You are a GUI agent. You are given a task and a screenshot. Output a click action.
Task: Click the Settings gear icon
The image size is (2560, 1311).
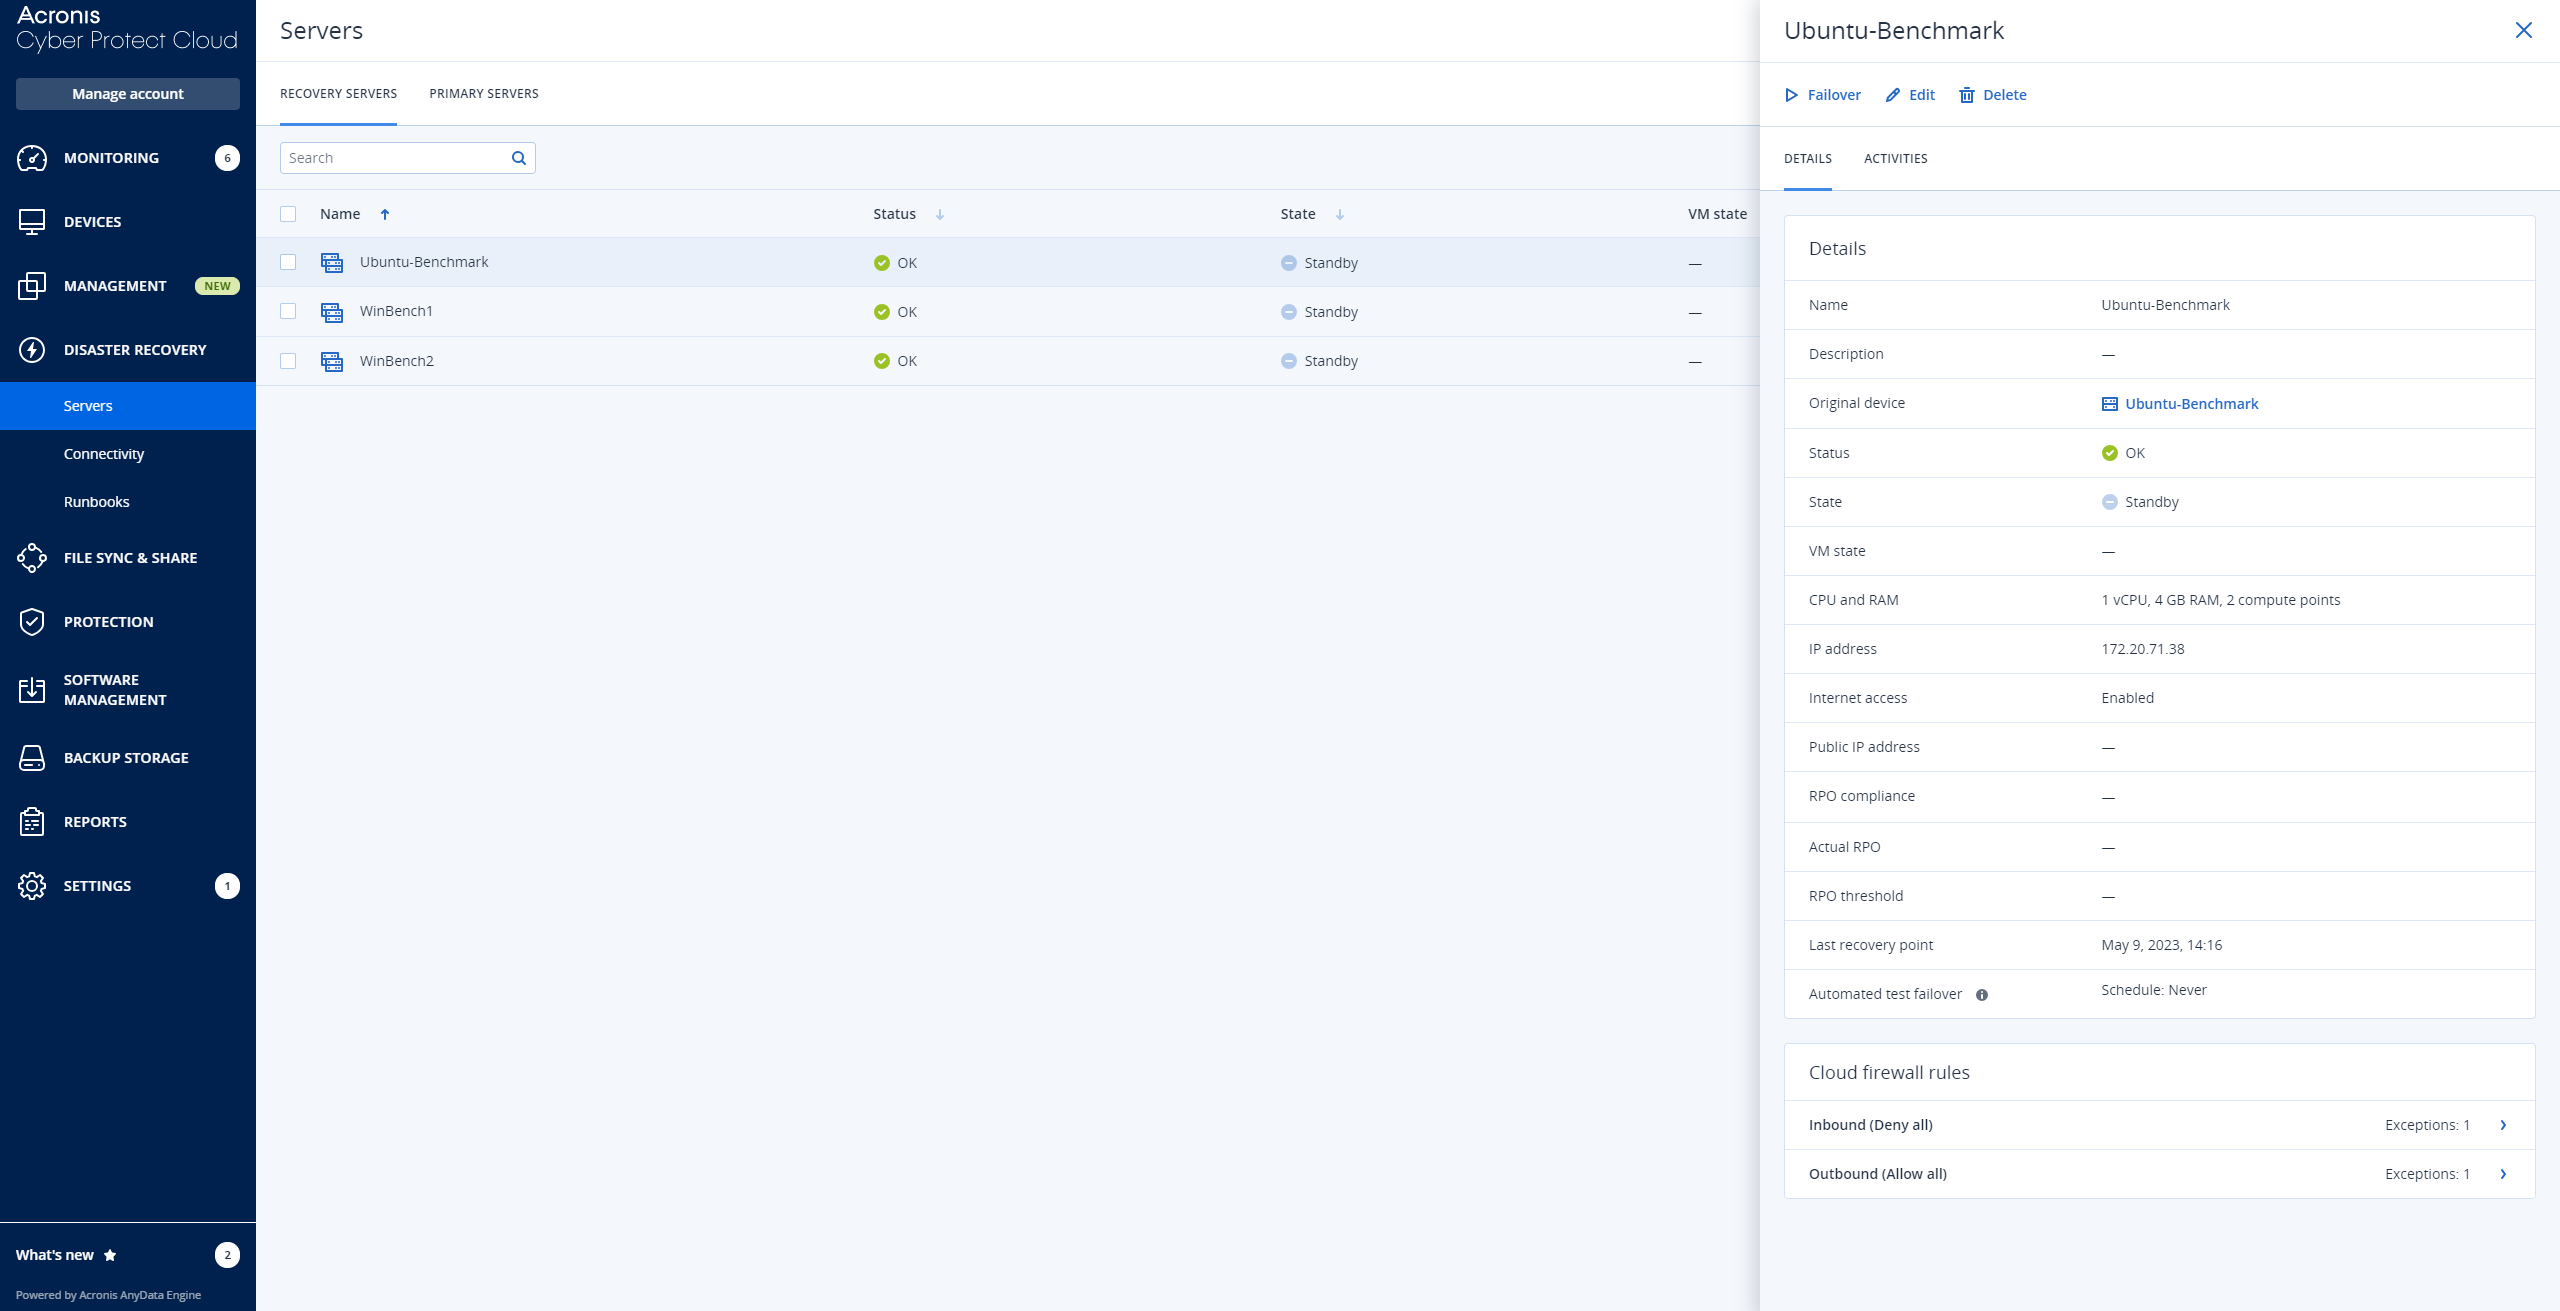coord(32,886)
